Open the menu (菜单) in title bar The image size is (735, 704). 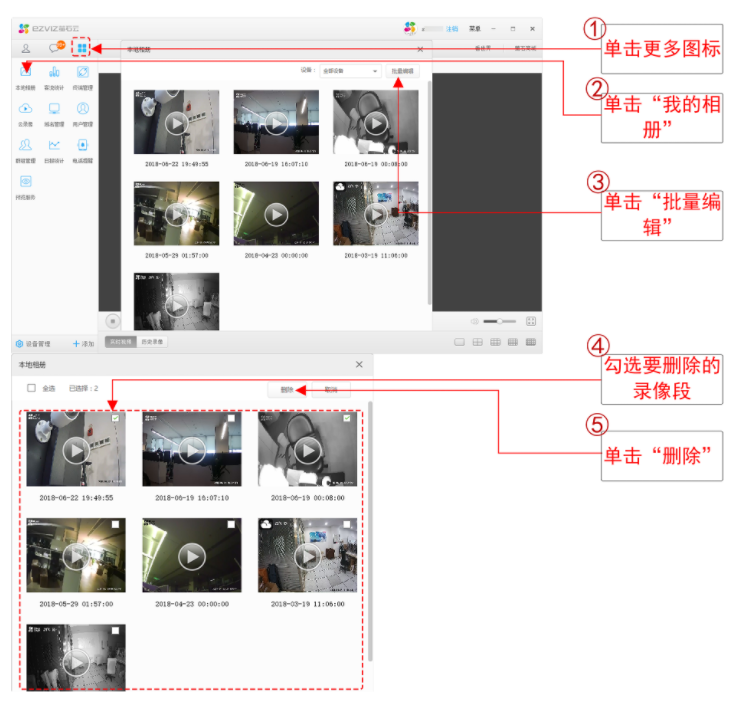tap(474, 29)
